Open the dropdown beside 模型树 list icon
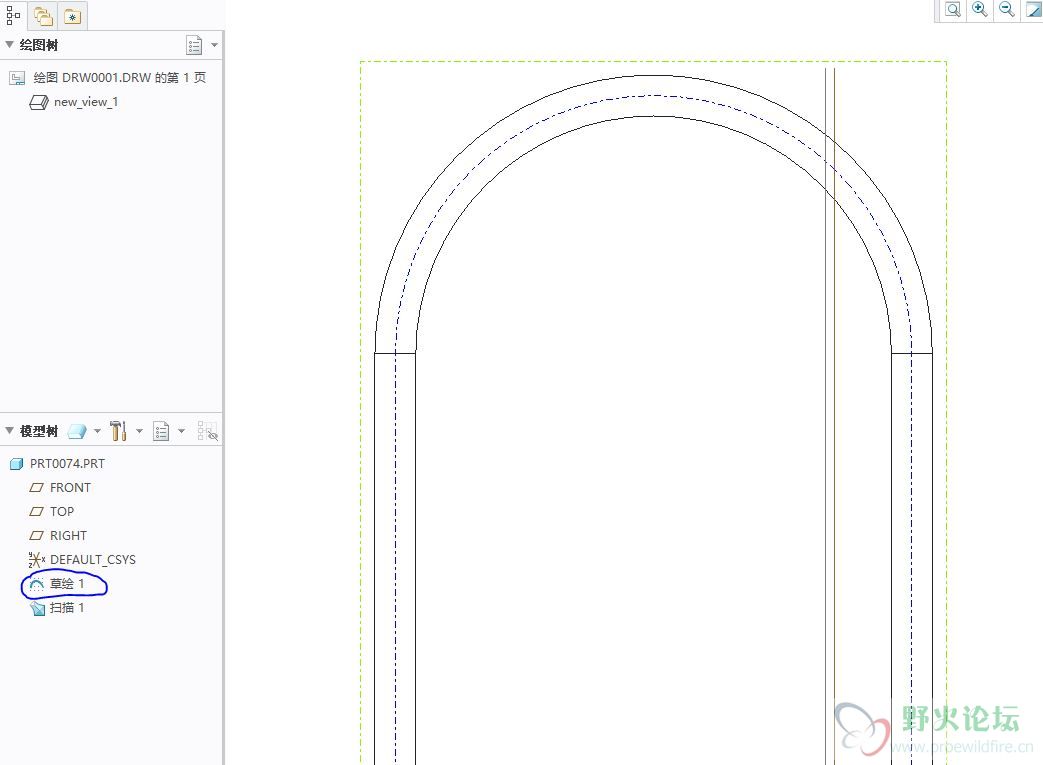 pyautogui.click(x=181, y=431)
